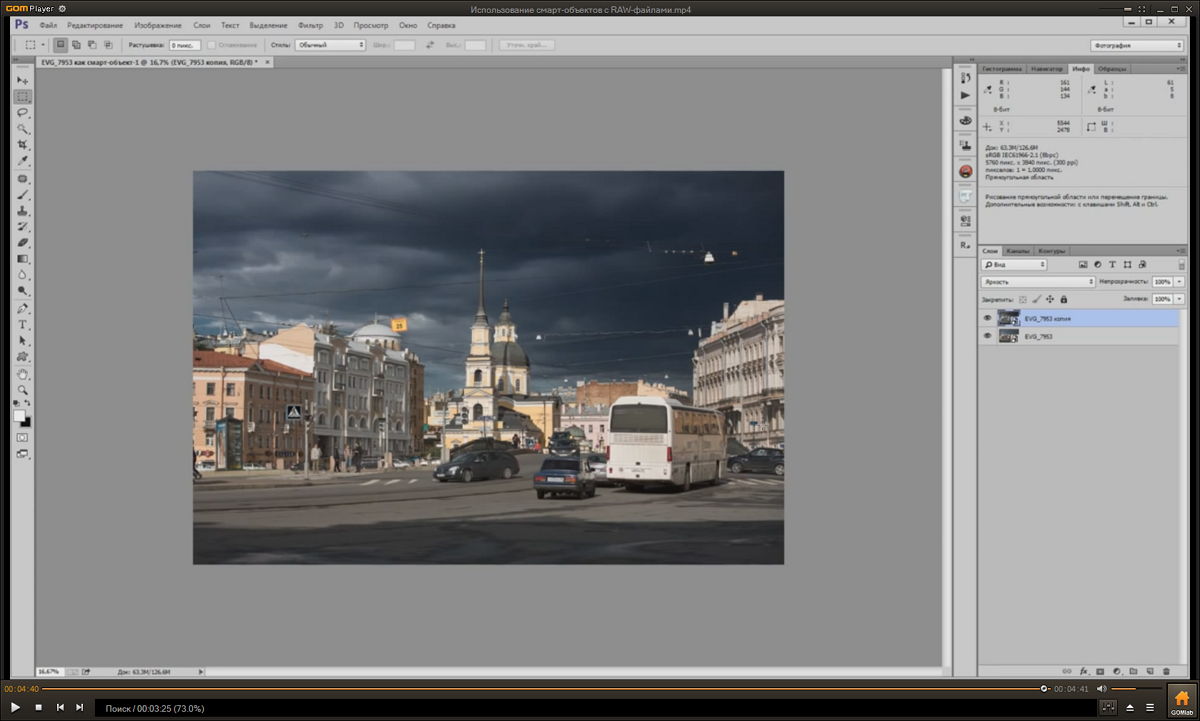Viewport: 1200px width, 721px height.
Task: Hide the EVG_7953 копия layer
Action: 987,318
